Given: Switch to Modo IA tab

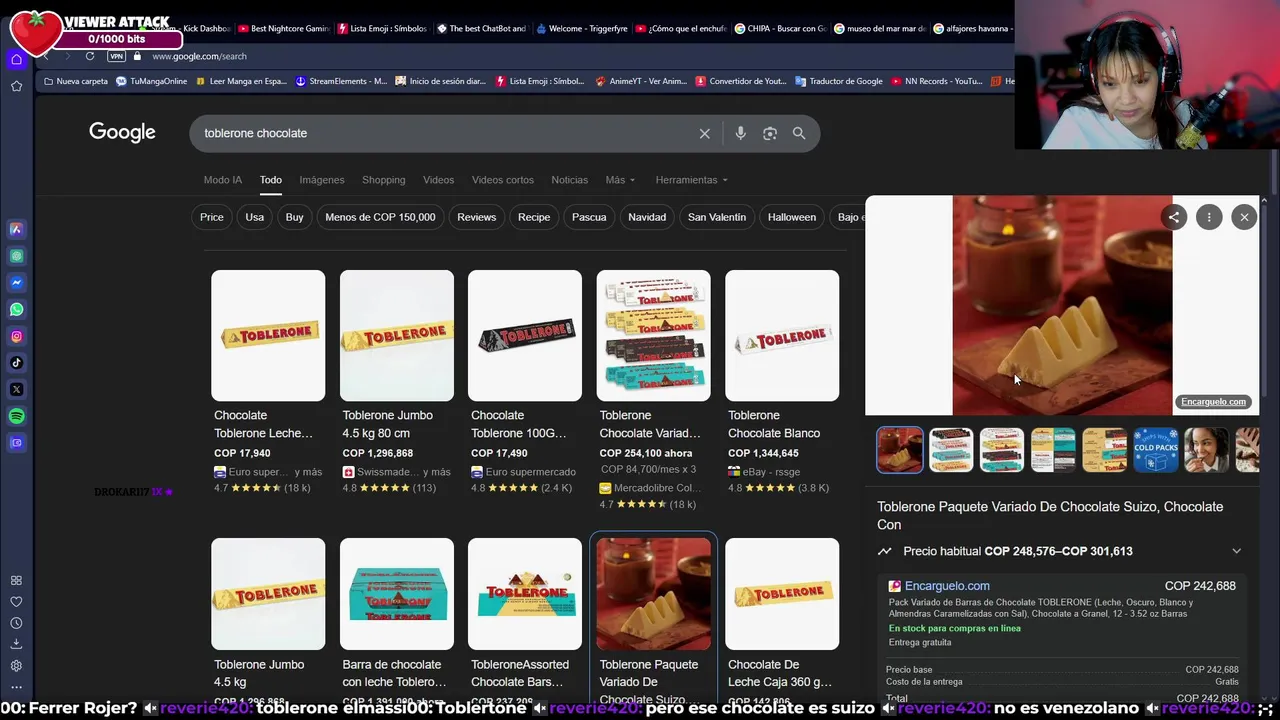Looking at the screenshot, I should (x=222, y=180).
